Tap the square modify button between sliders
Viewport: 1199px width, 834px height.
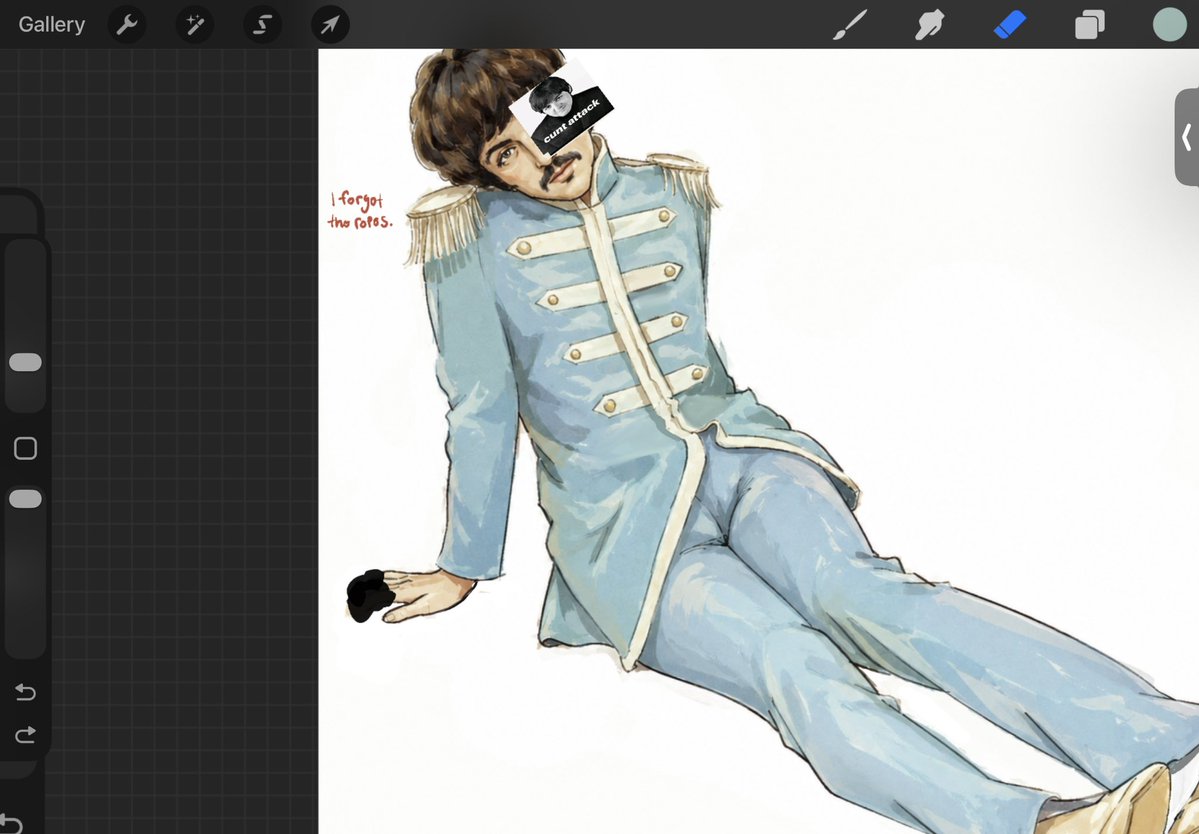point(25,448)
